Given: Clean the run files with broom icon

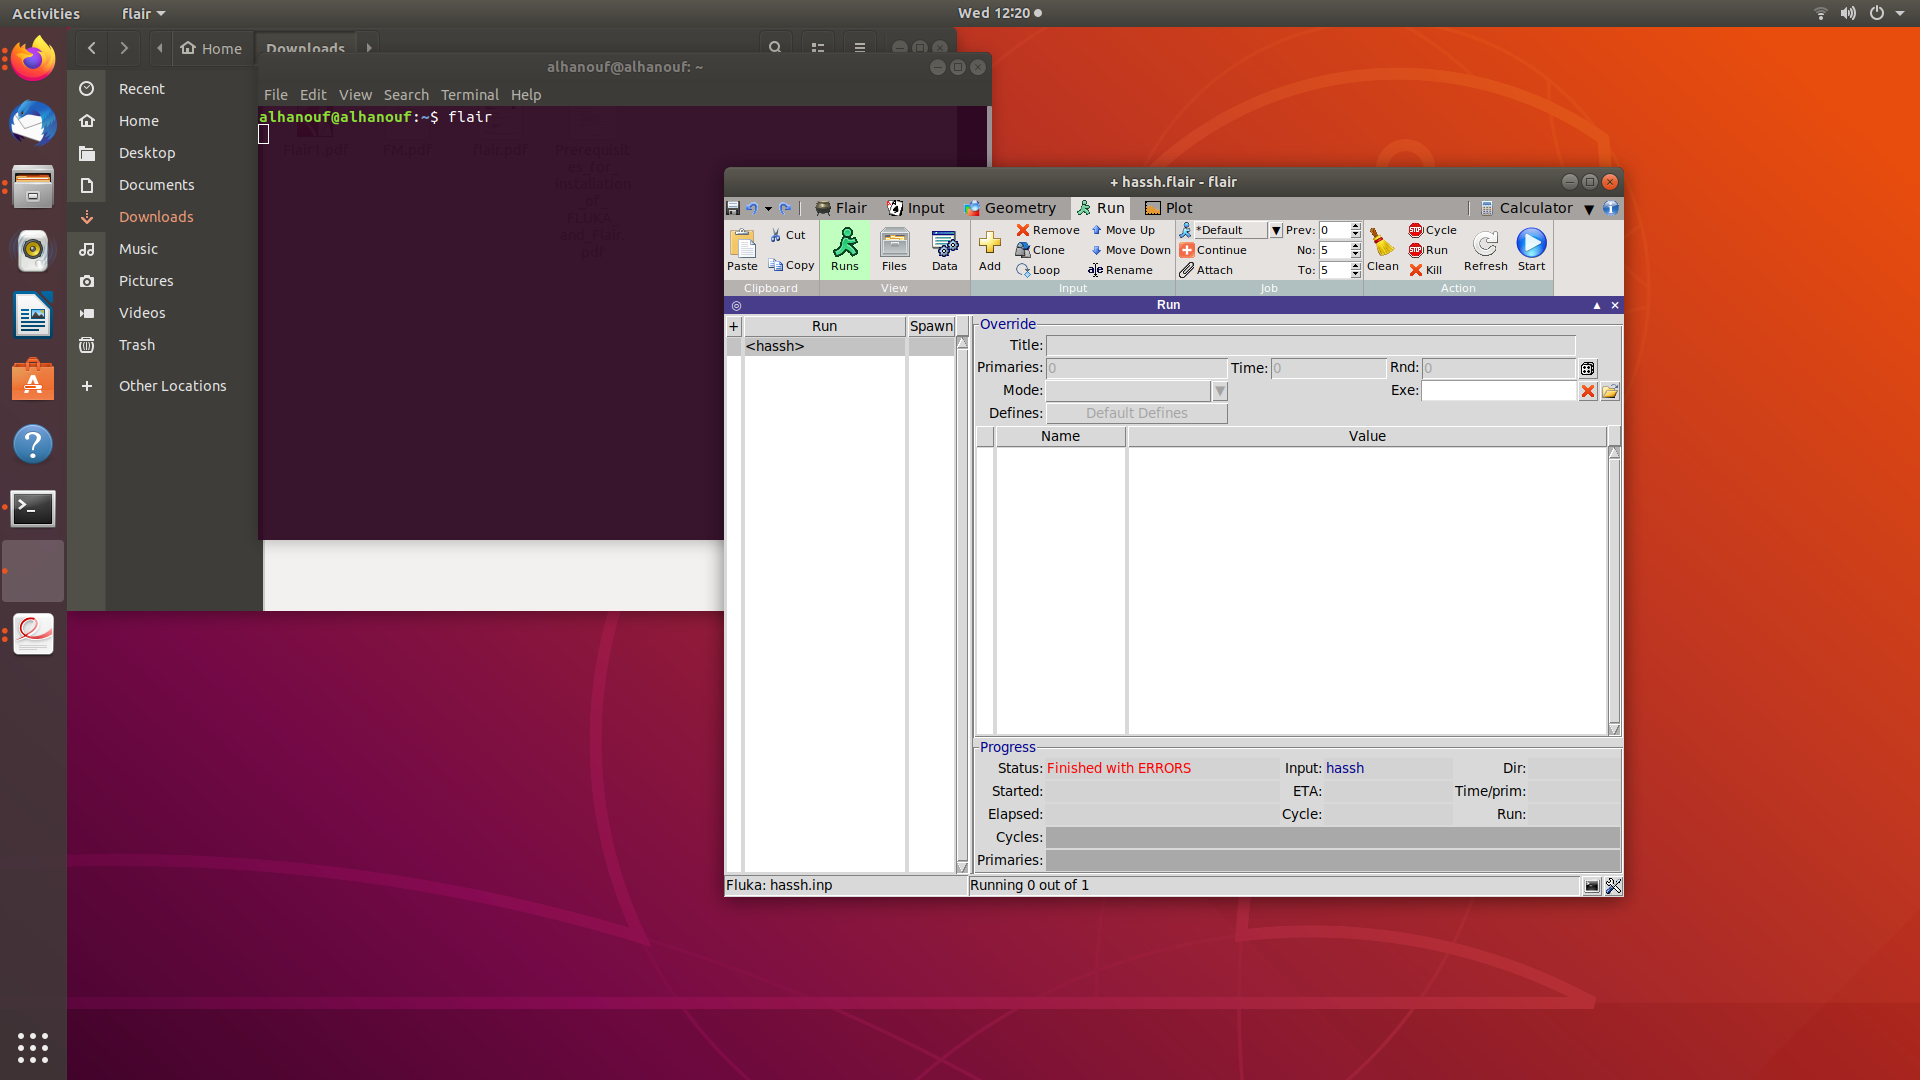Looking at the screenshot, I should [1382, 249].
